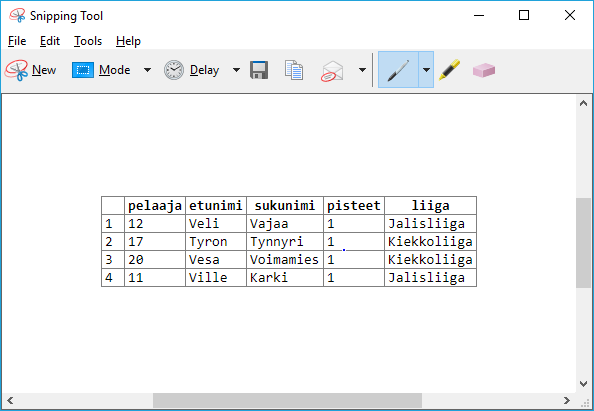Screen dimensions: 594x411
Task: Click the Snipping Tool title bar icon
Action: click(x=17, y=16)
